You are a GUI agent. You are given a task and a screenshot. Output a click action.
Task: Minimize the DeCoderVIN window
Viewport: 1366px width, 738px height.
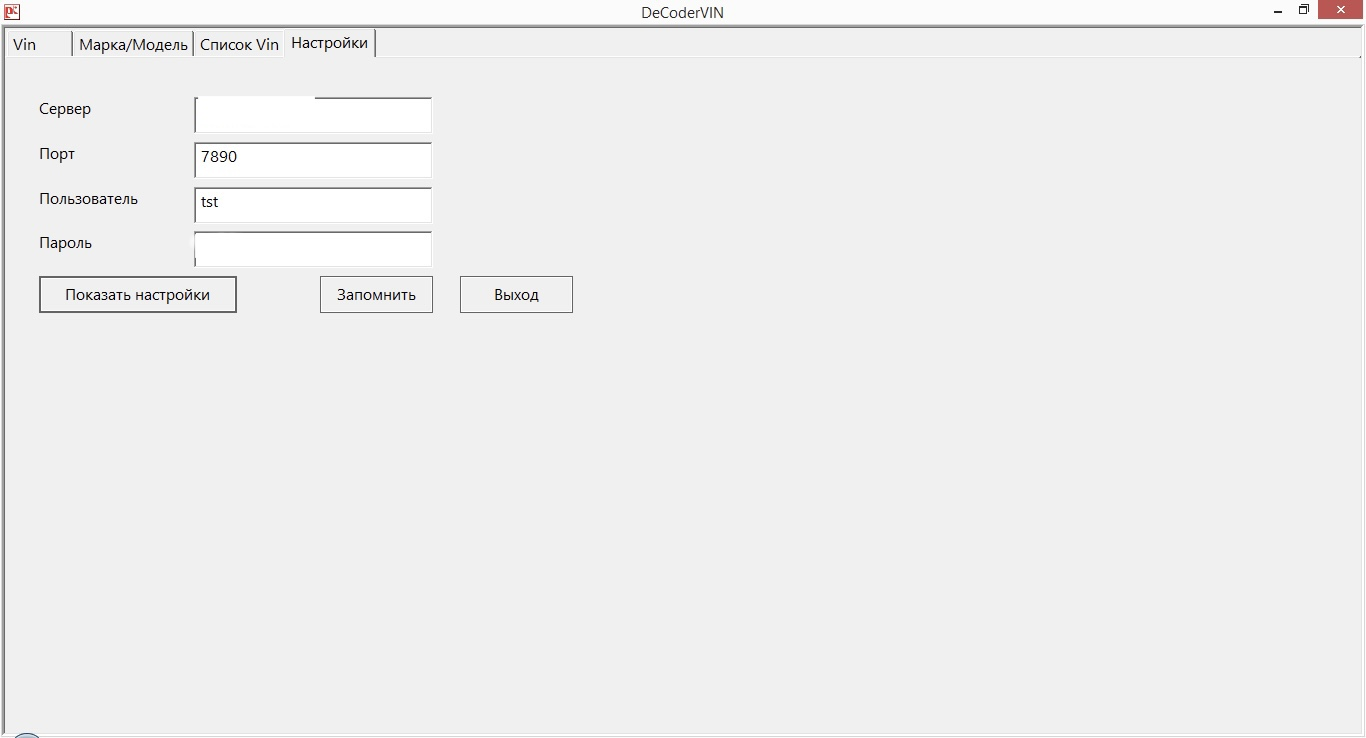1279,11
